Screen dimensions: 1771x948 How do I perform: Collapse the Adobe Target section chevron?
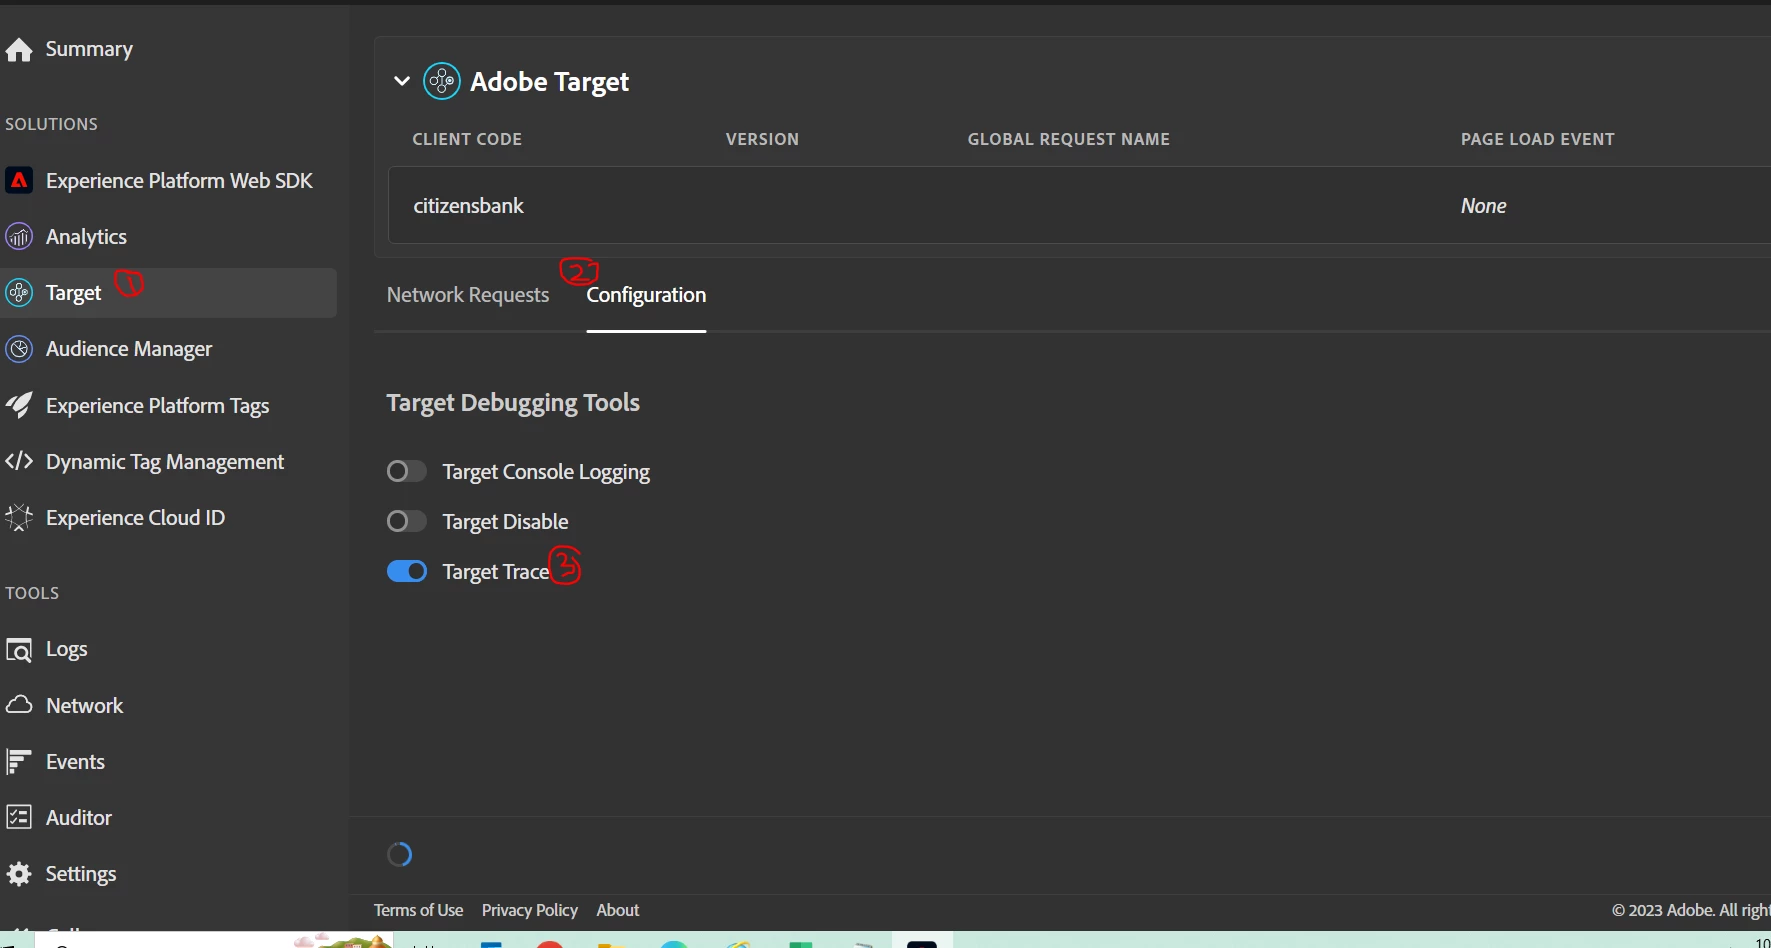pos(402,81)
